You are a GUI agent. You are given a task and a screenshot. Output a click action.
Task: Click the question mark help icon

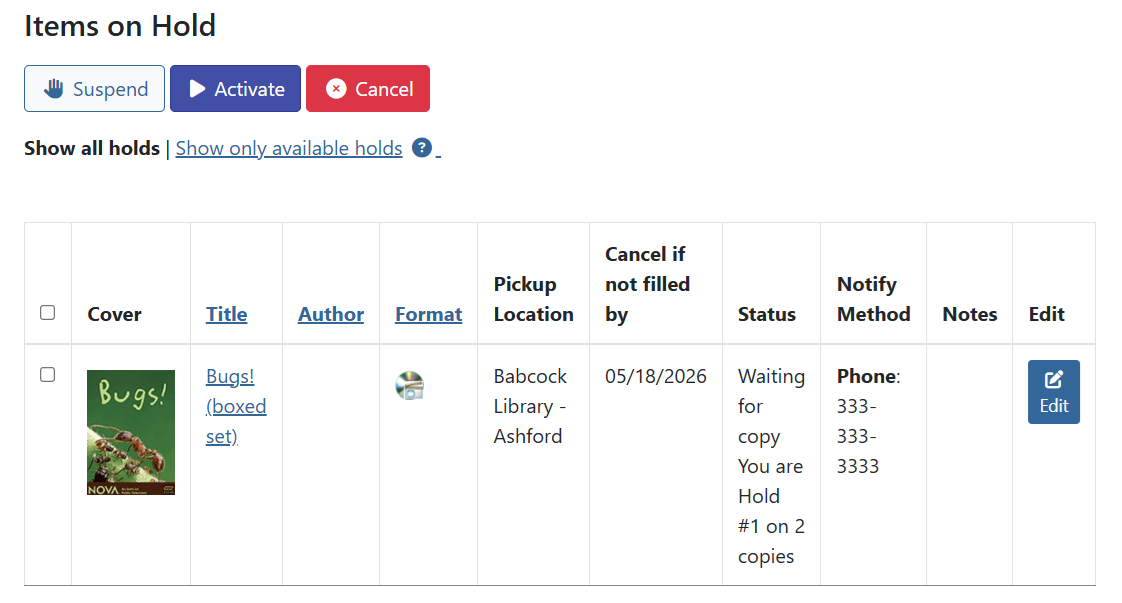[422, 148]
